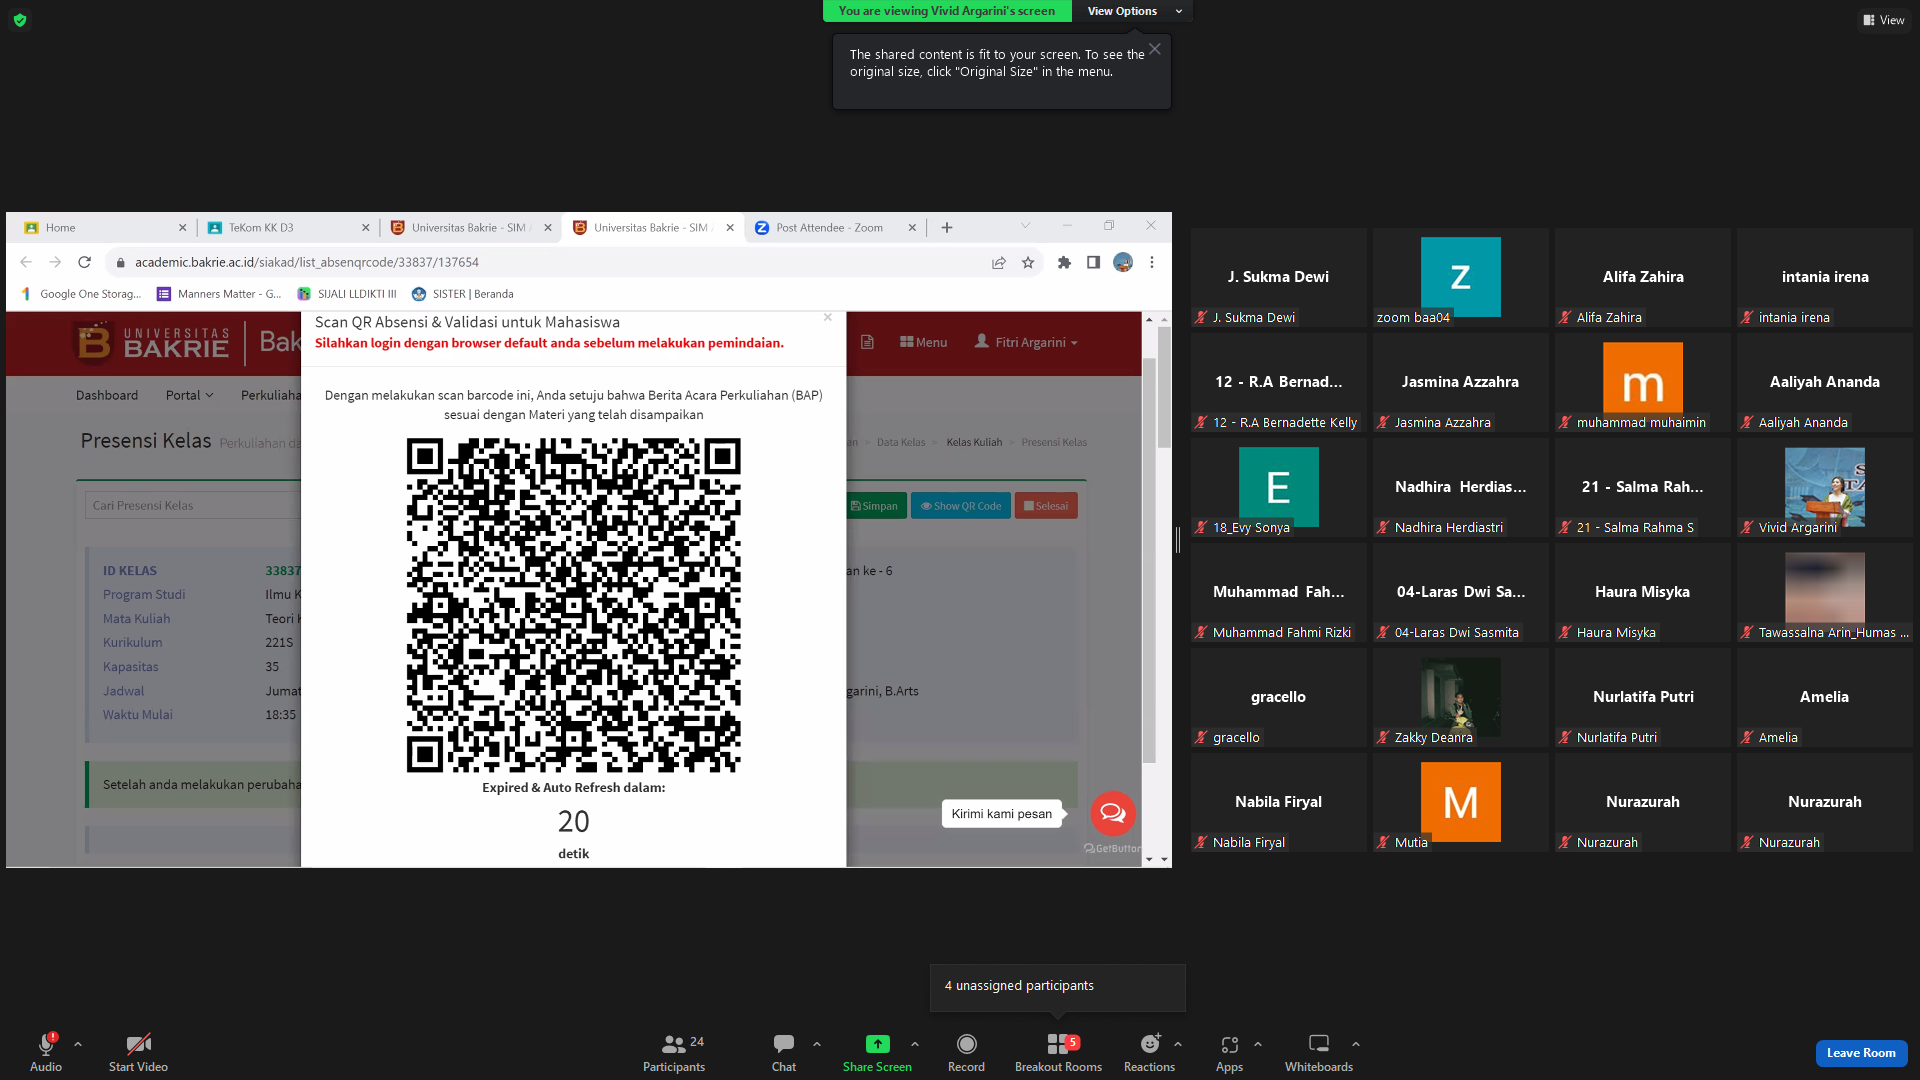This screenshot has height=1080, width=1920.
Task: Open the View Options dropdown
Action: pos(1133,11)
